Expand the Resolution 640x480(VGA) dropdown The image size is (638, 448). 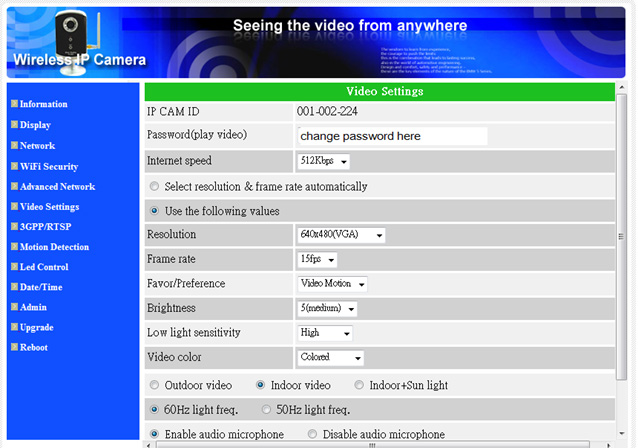point(341,235)
